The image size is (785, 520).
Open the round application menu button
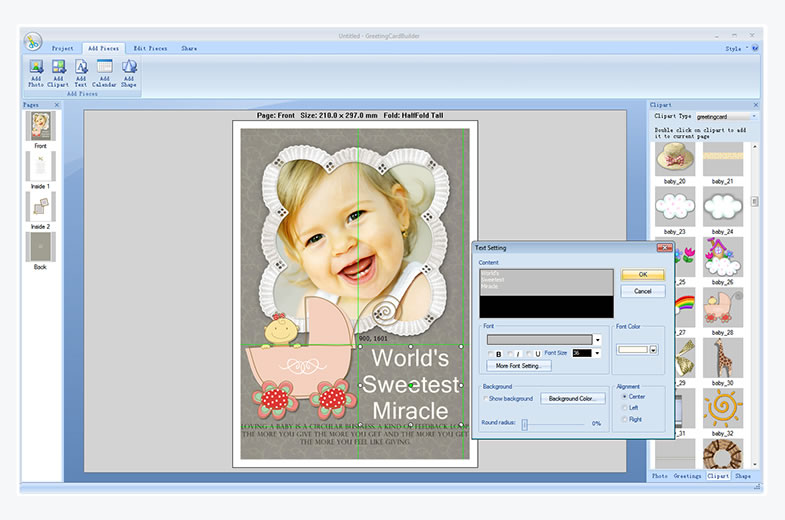pos(33,42)
